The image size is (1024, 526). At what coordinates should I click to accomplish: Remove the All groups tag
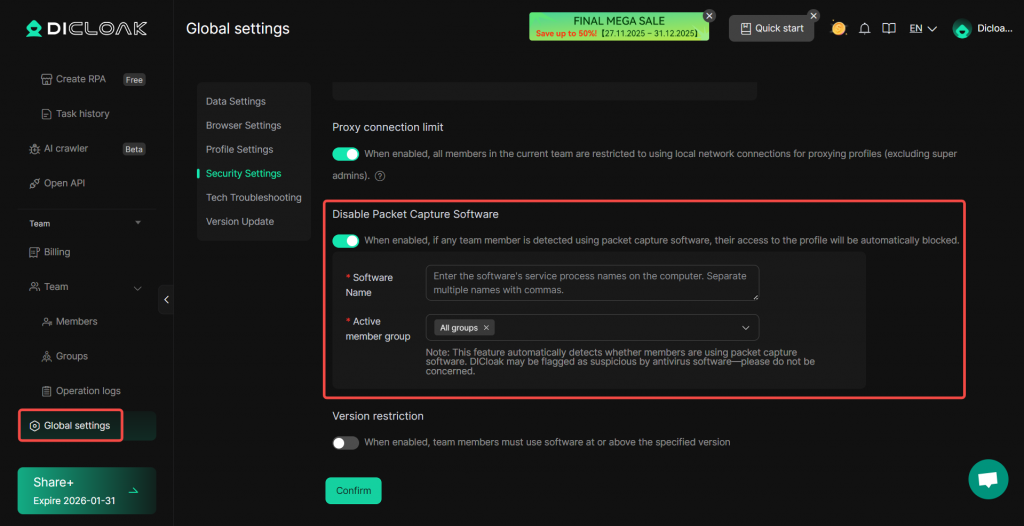(x=487, y=328)
